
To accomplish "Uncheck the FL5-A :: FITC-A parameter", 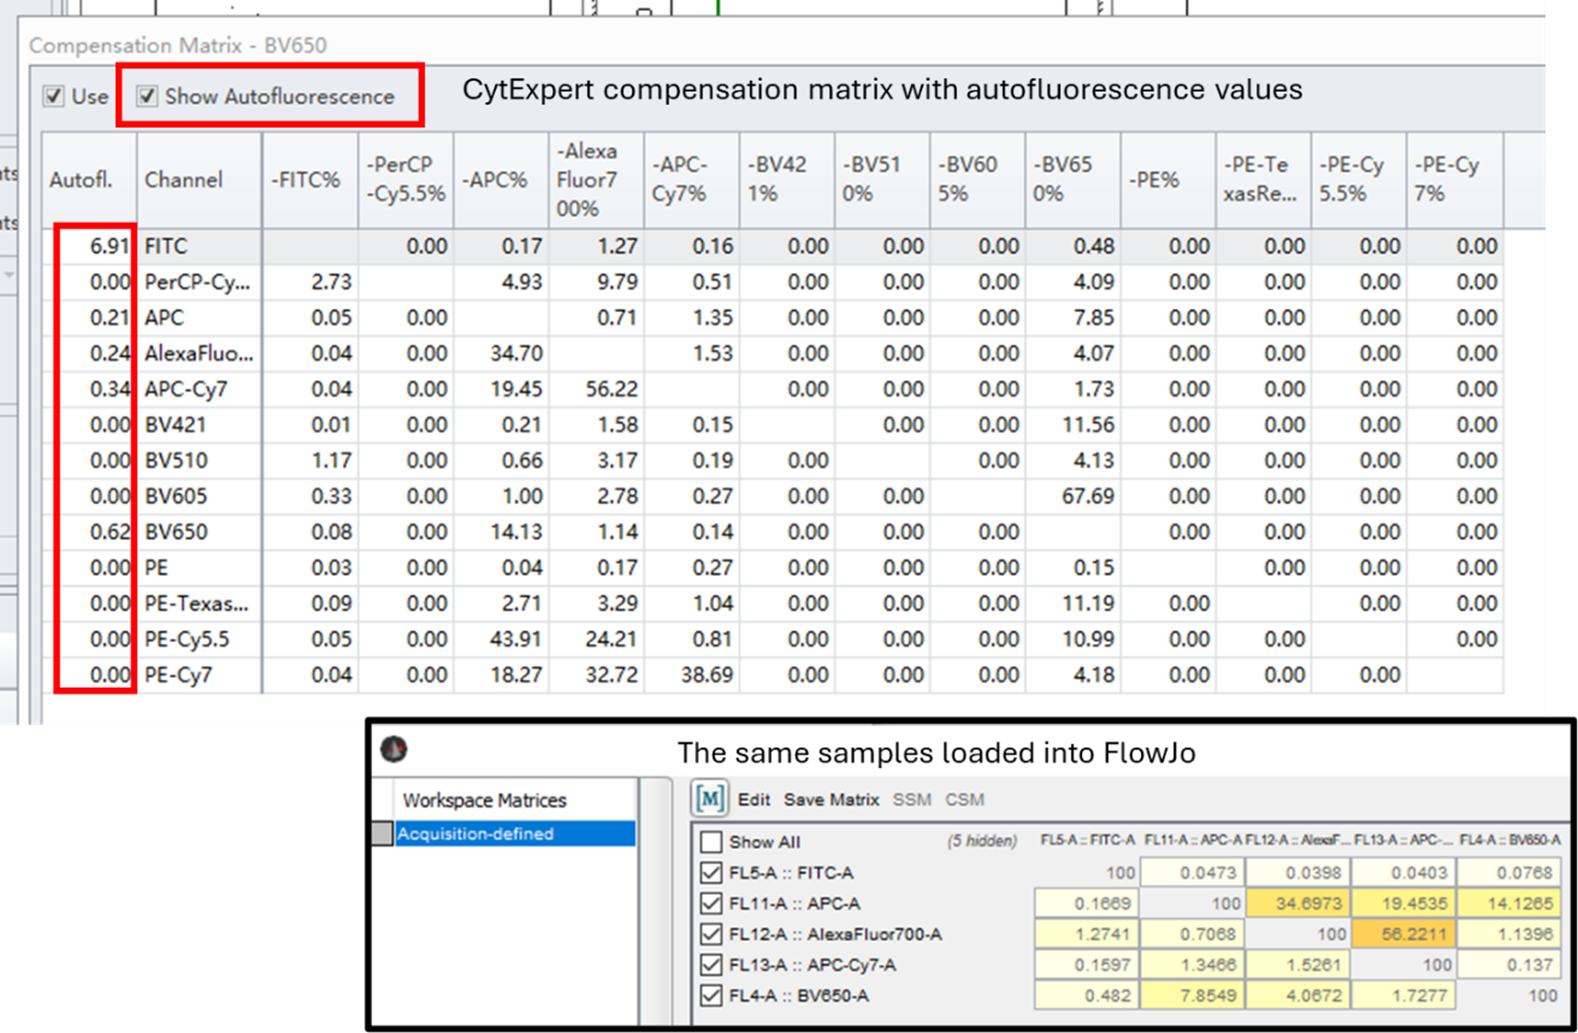I will pyautogui.click(x=711, y=873).
